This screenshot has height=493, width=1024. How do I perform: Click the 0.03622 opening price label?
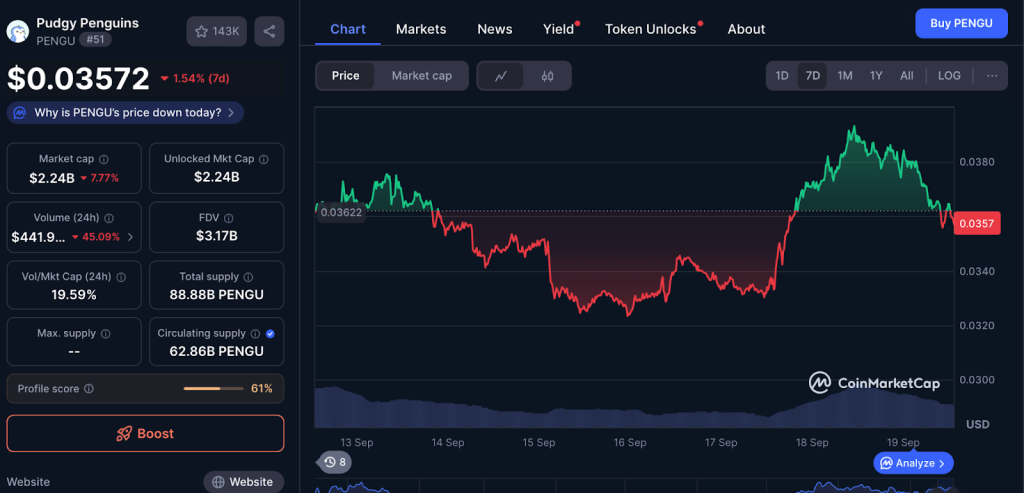[x=341, y=212]
